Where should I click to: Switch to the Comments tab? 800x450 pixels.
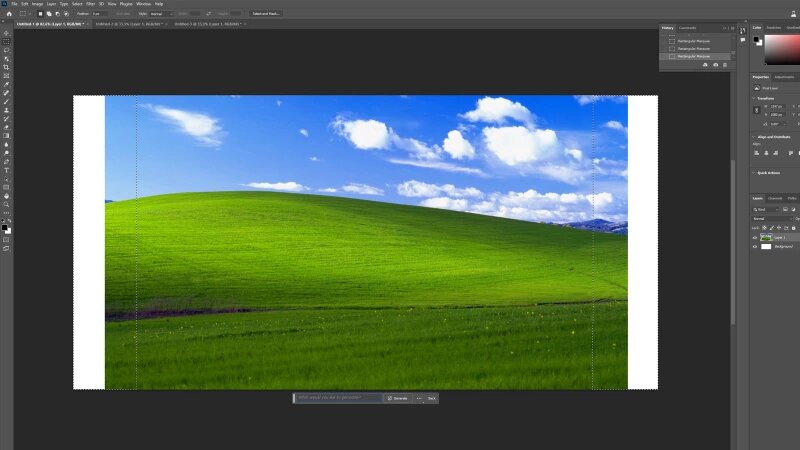point(687,28)
